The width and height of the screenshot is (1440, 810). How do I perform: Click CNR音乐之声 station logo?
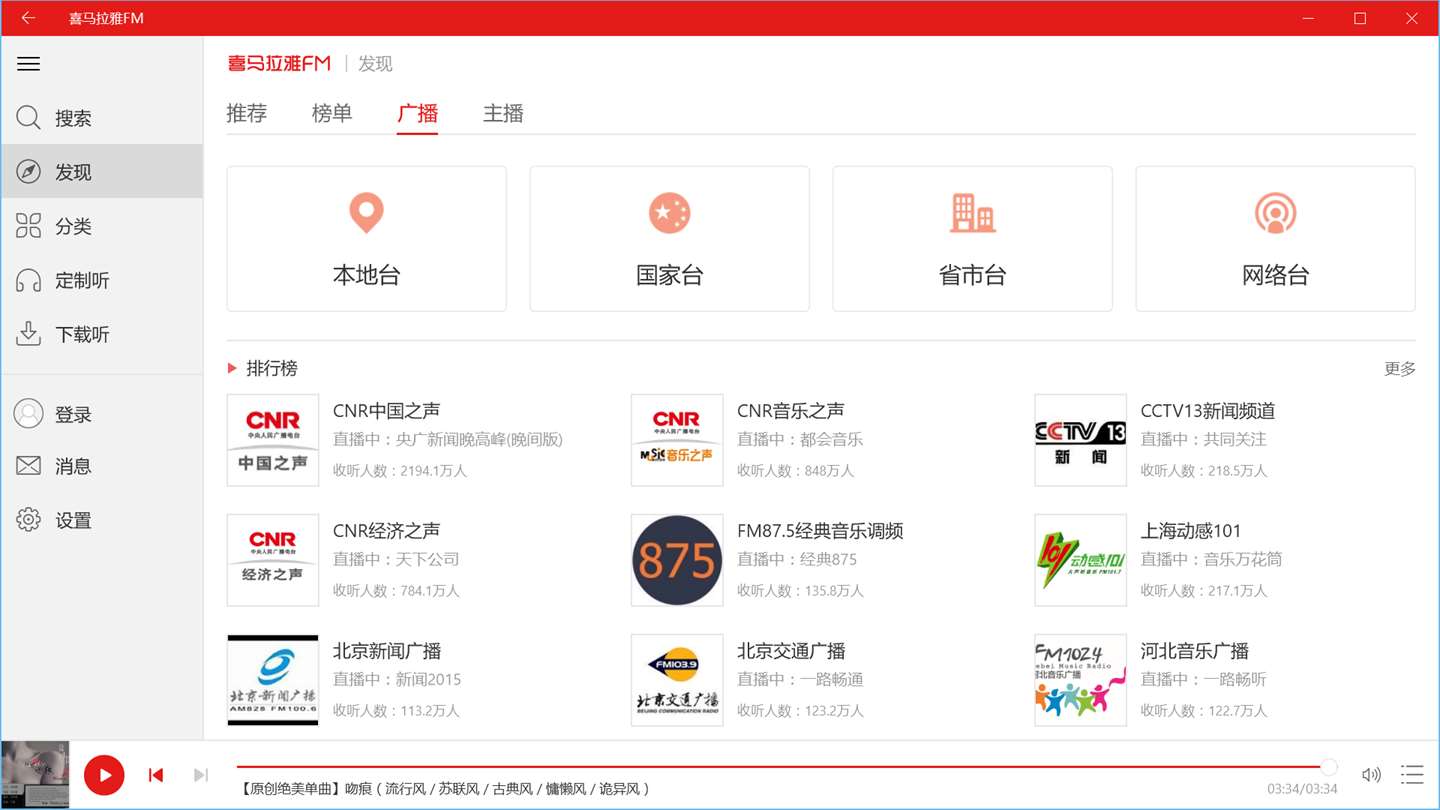677,440
